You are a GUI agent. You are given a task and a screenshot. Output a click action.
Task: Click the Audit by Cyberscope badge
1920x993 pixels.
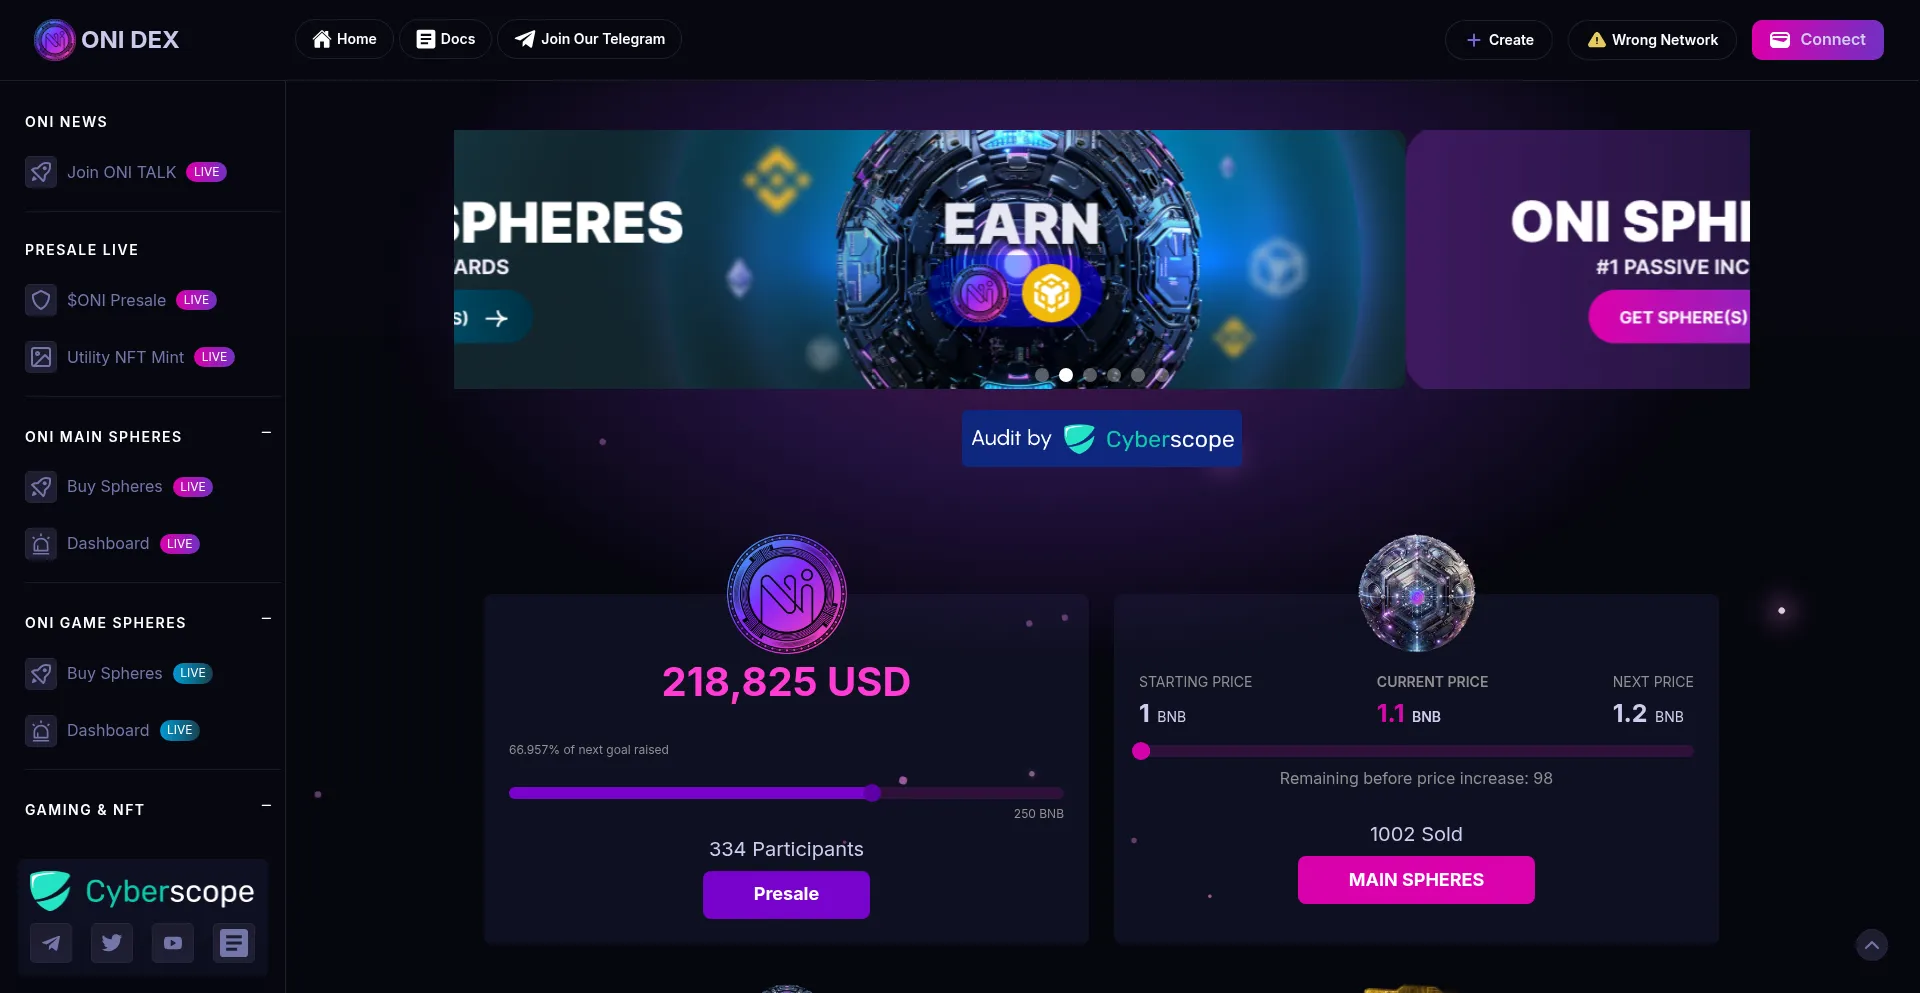click(x=1102, y=439)
